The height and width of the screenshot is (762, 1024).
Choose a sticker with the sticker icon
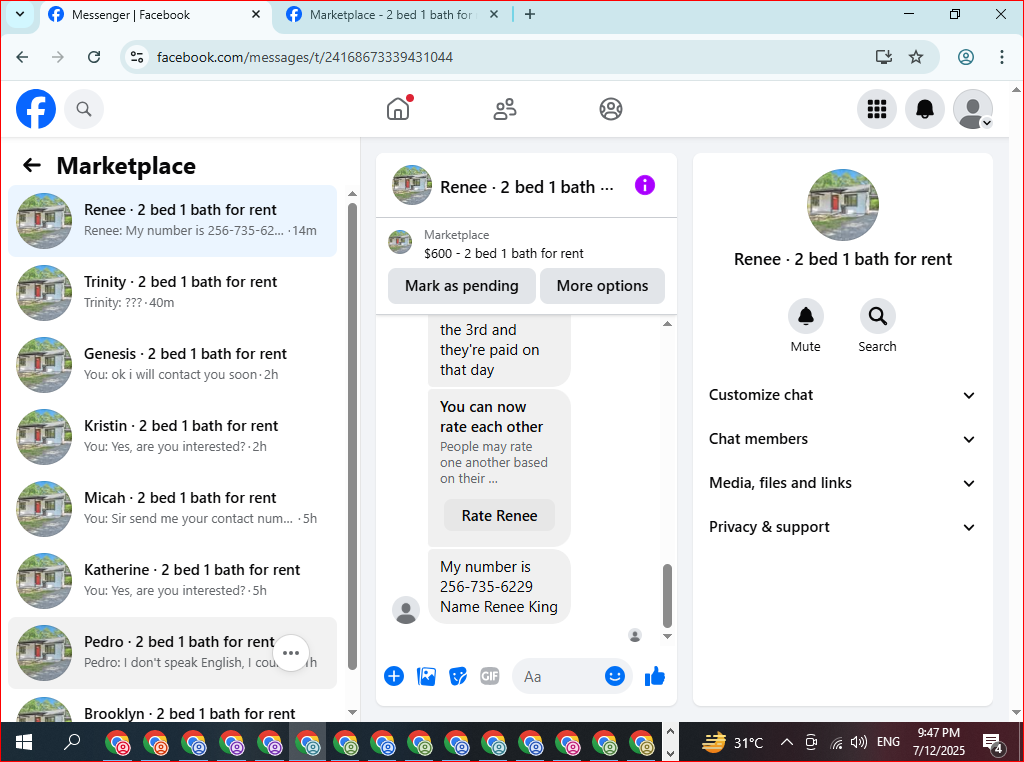pyautogui.click(x=458, y=676)
